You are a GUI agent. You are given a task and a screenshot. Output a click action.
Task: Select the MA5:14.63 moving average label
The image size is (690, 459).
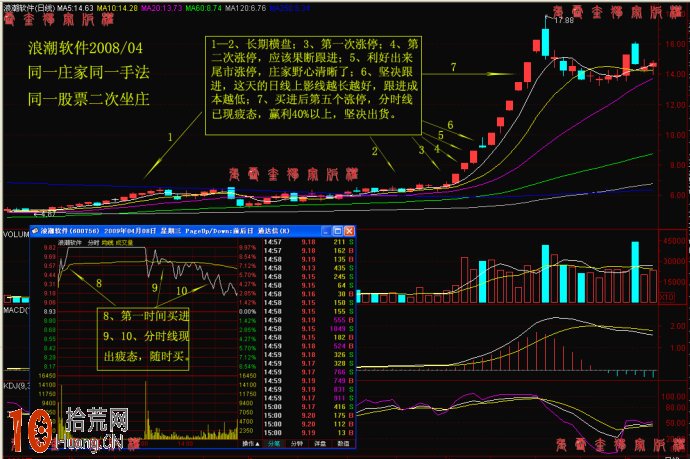pos(75,8)
